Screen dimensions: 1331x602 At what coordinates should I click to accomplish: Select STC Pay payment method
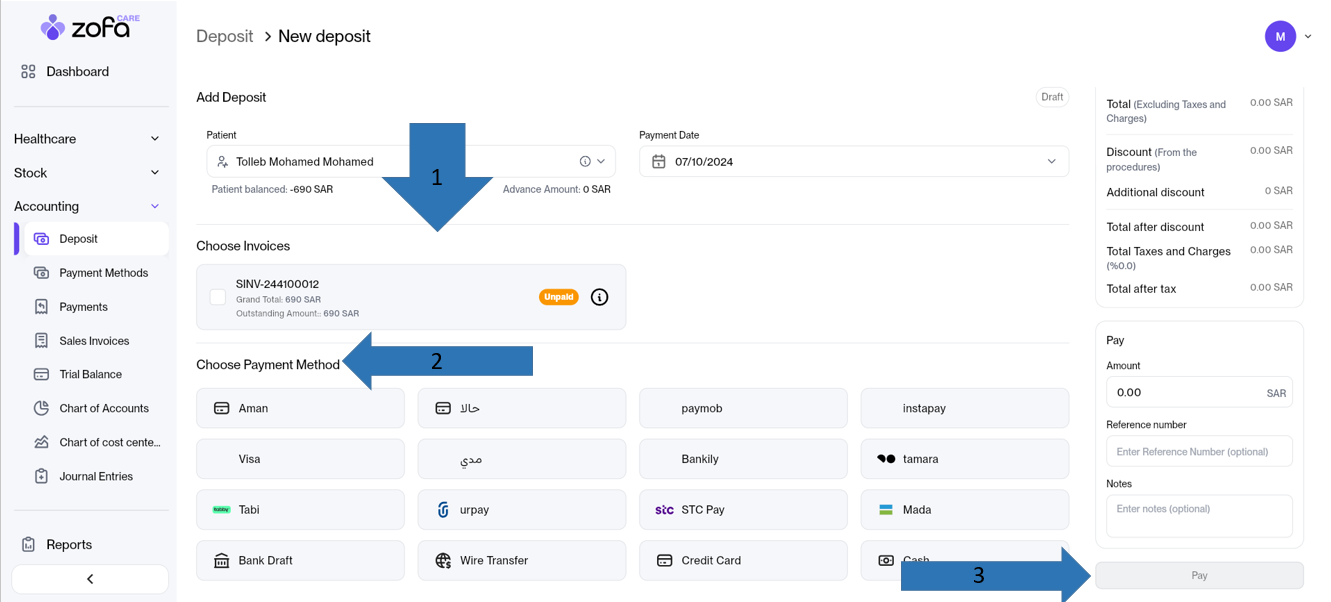coord(743,510)
